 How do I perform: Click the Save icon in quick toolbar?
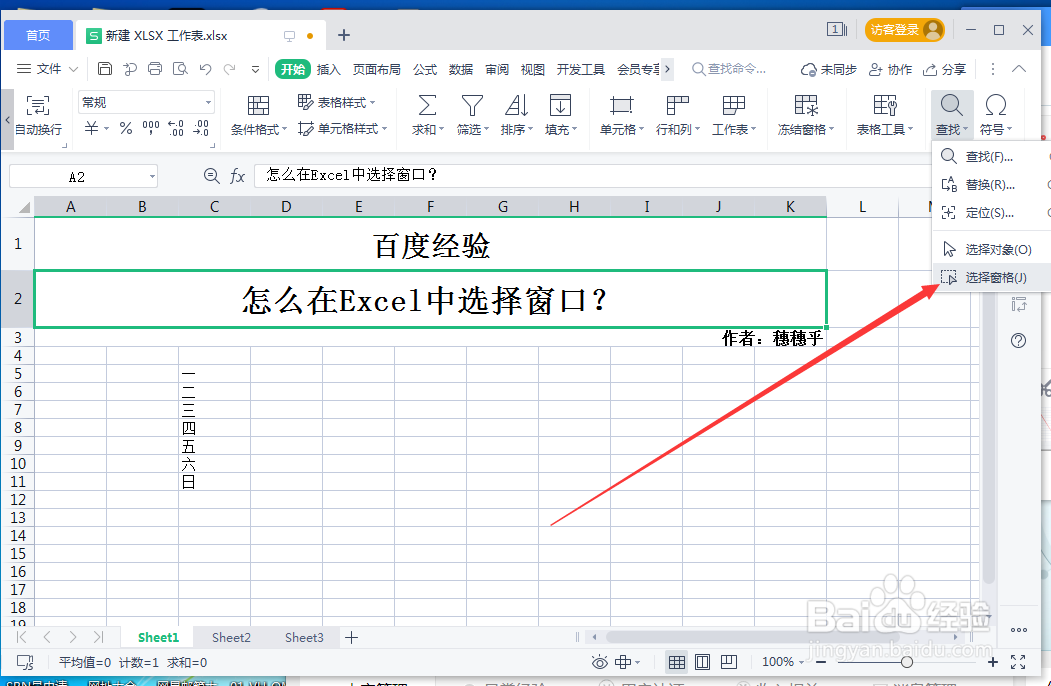tap(105, 68)
